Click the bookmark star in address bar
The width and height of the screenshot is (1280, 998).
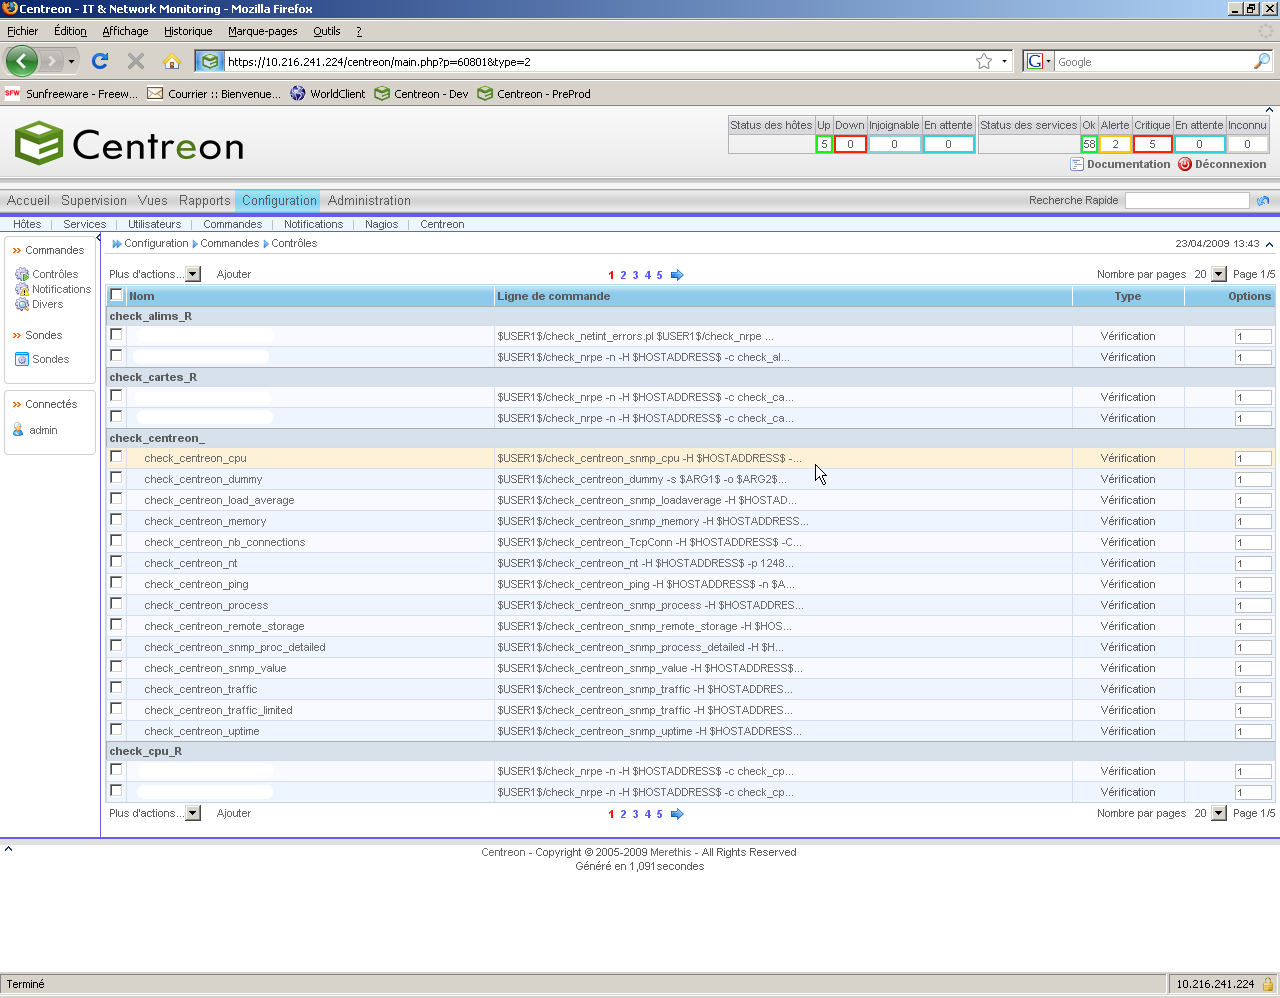point(984,61)
